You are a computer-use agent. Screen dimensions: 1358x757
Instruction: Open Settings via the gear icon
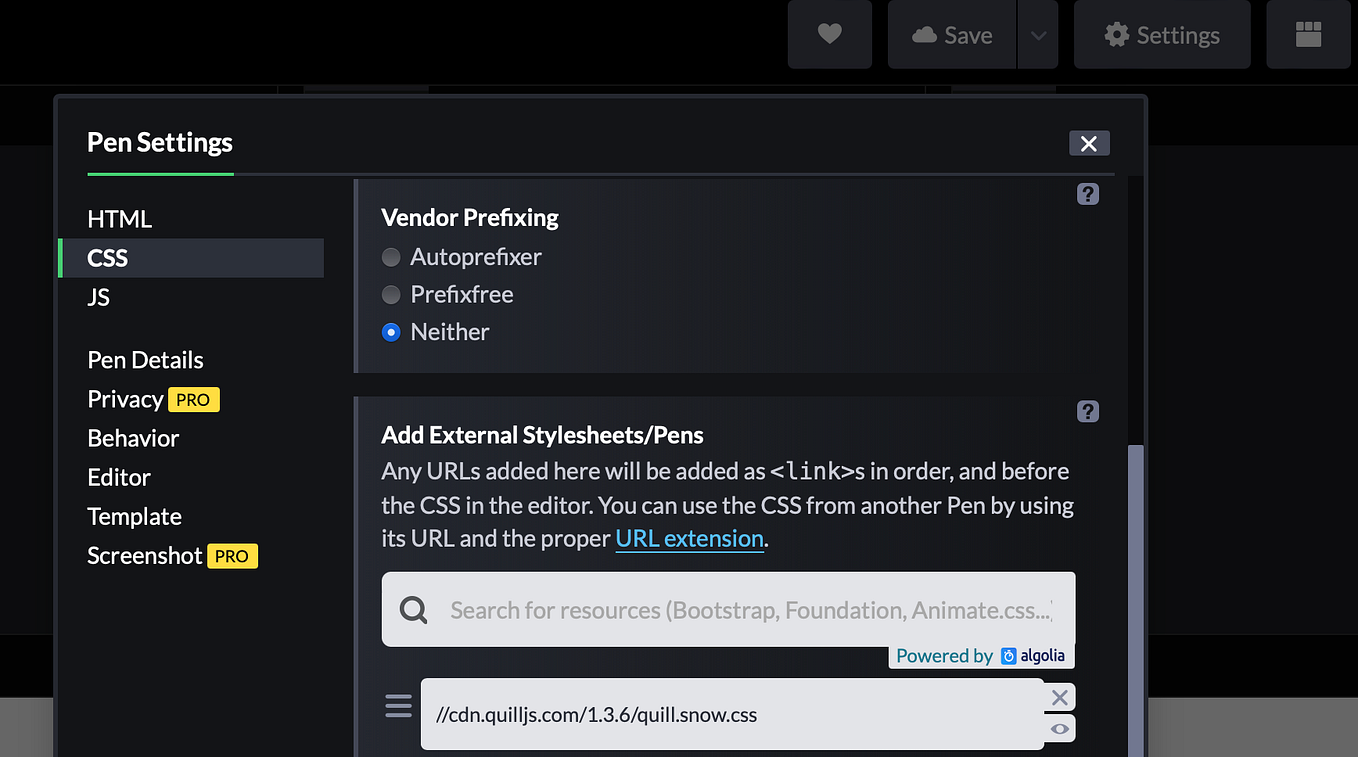tap(1160, 34)
